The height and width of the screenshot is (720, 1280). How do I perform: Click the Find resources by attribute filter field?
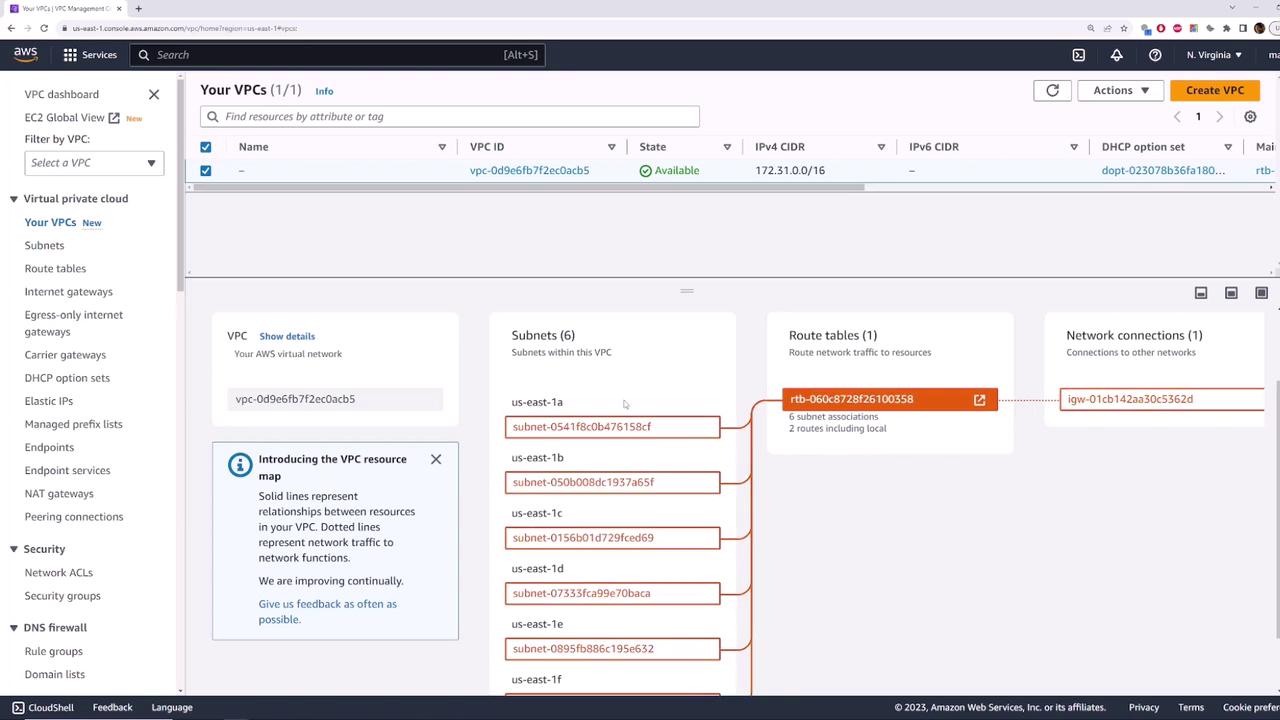coord(450,117)
